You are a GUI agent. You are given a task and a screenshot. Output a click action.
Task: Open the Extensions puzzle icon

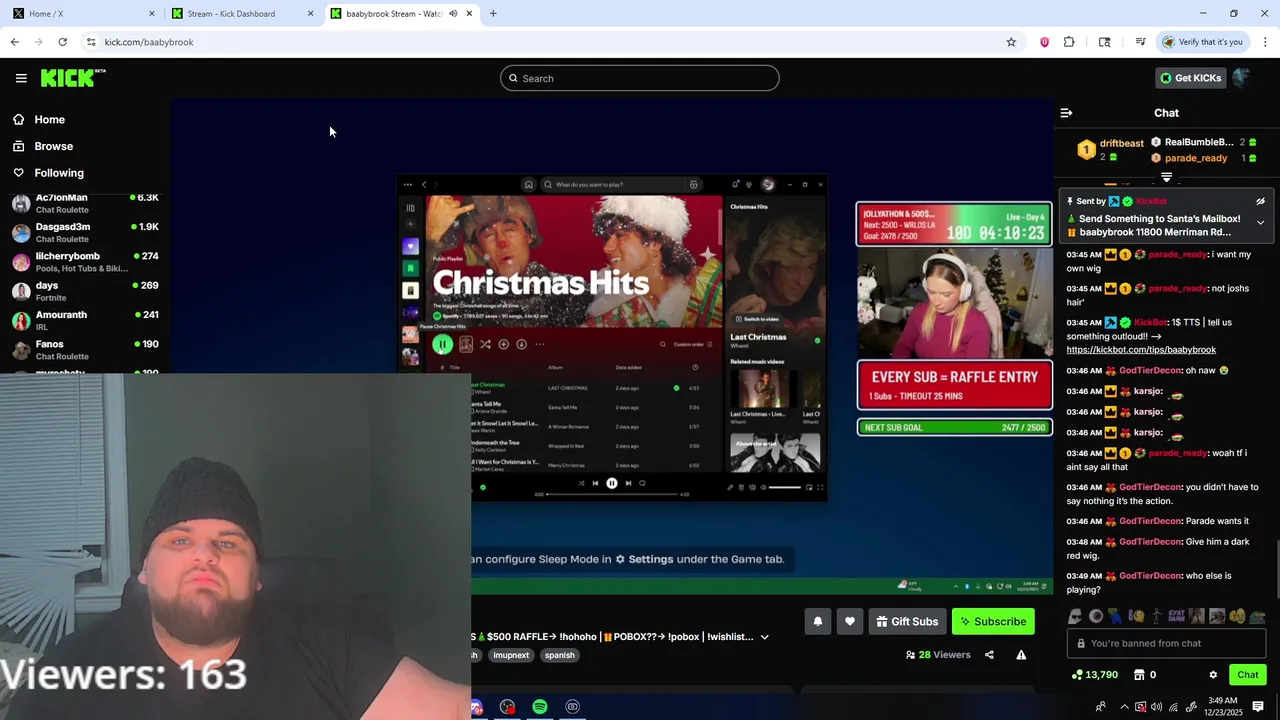pyautogui.click(x=1069, y=42)
